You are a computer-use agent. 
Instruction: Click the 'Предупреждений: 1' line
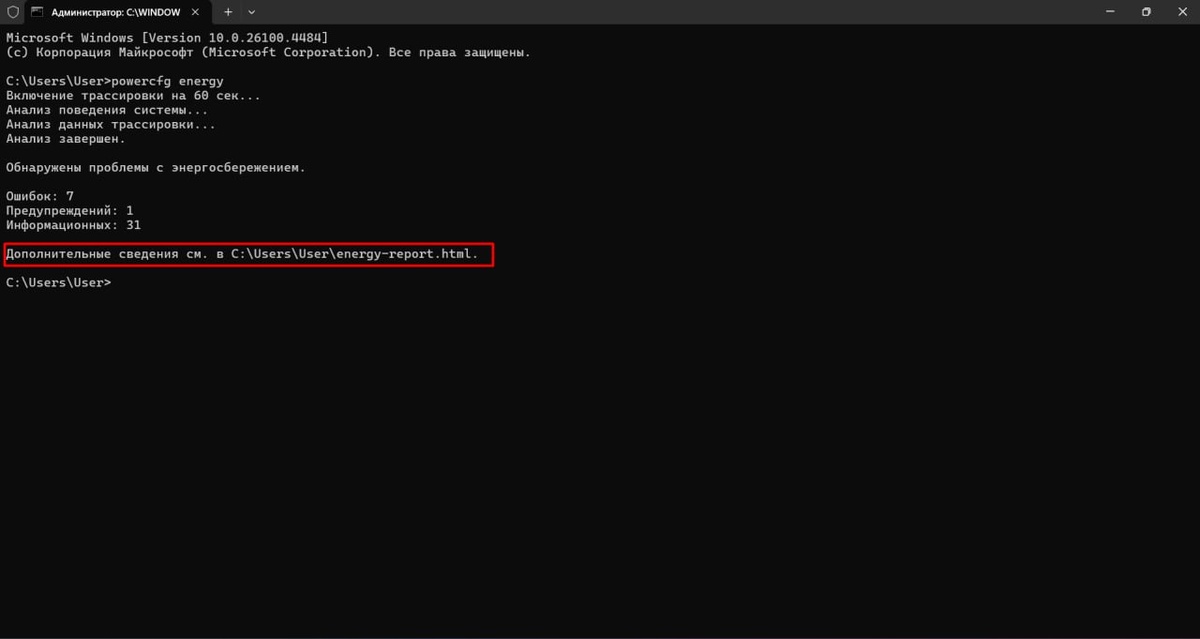click(x=70, y=211)
